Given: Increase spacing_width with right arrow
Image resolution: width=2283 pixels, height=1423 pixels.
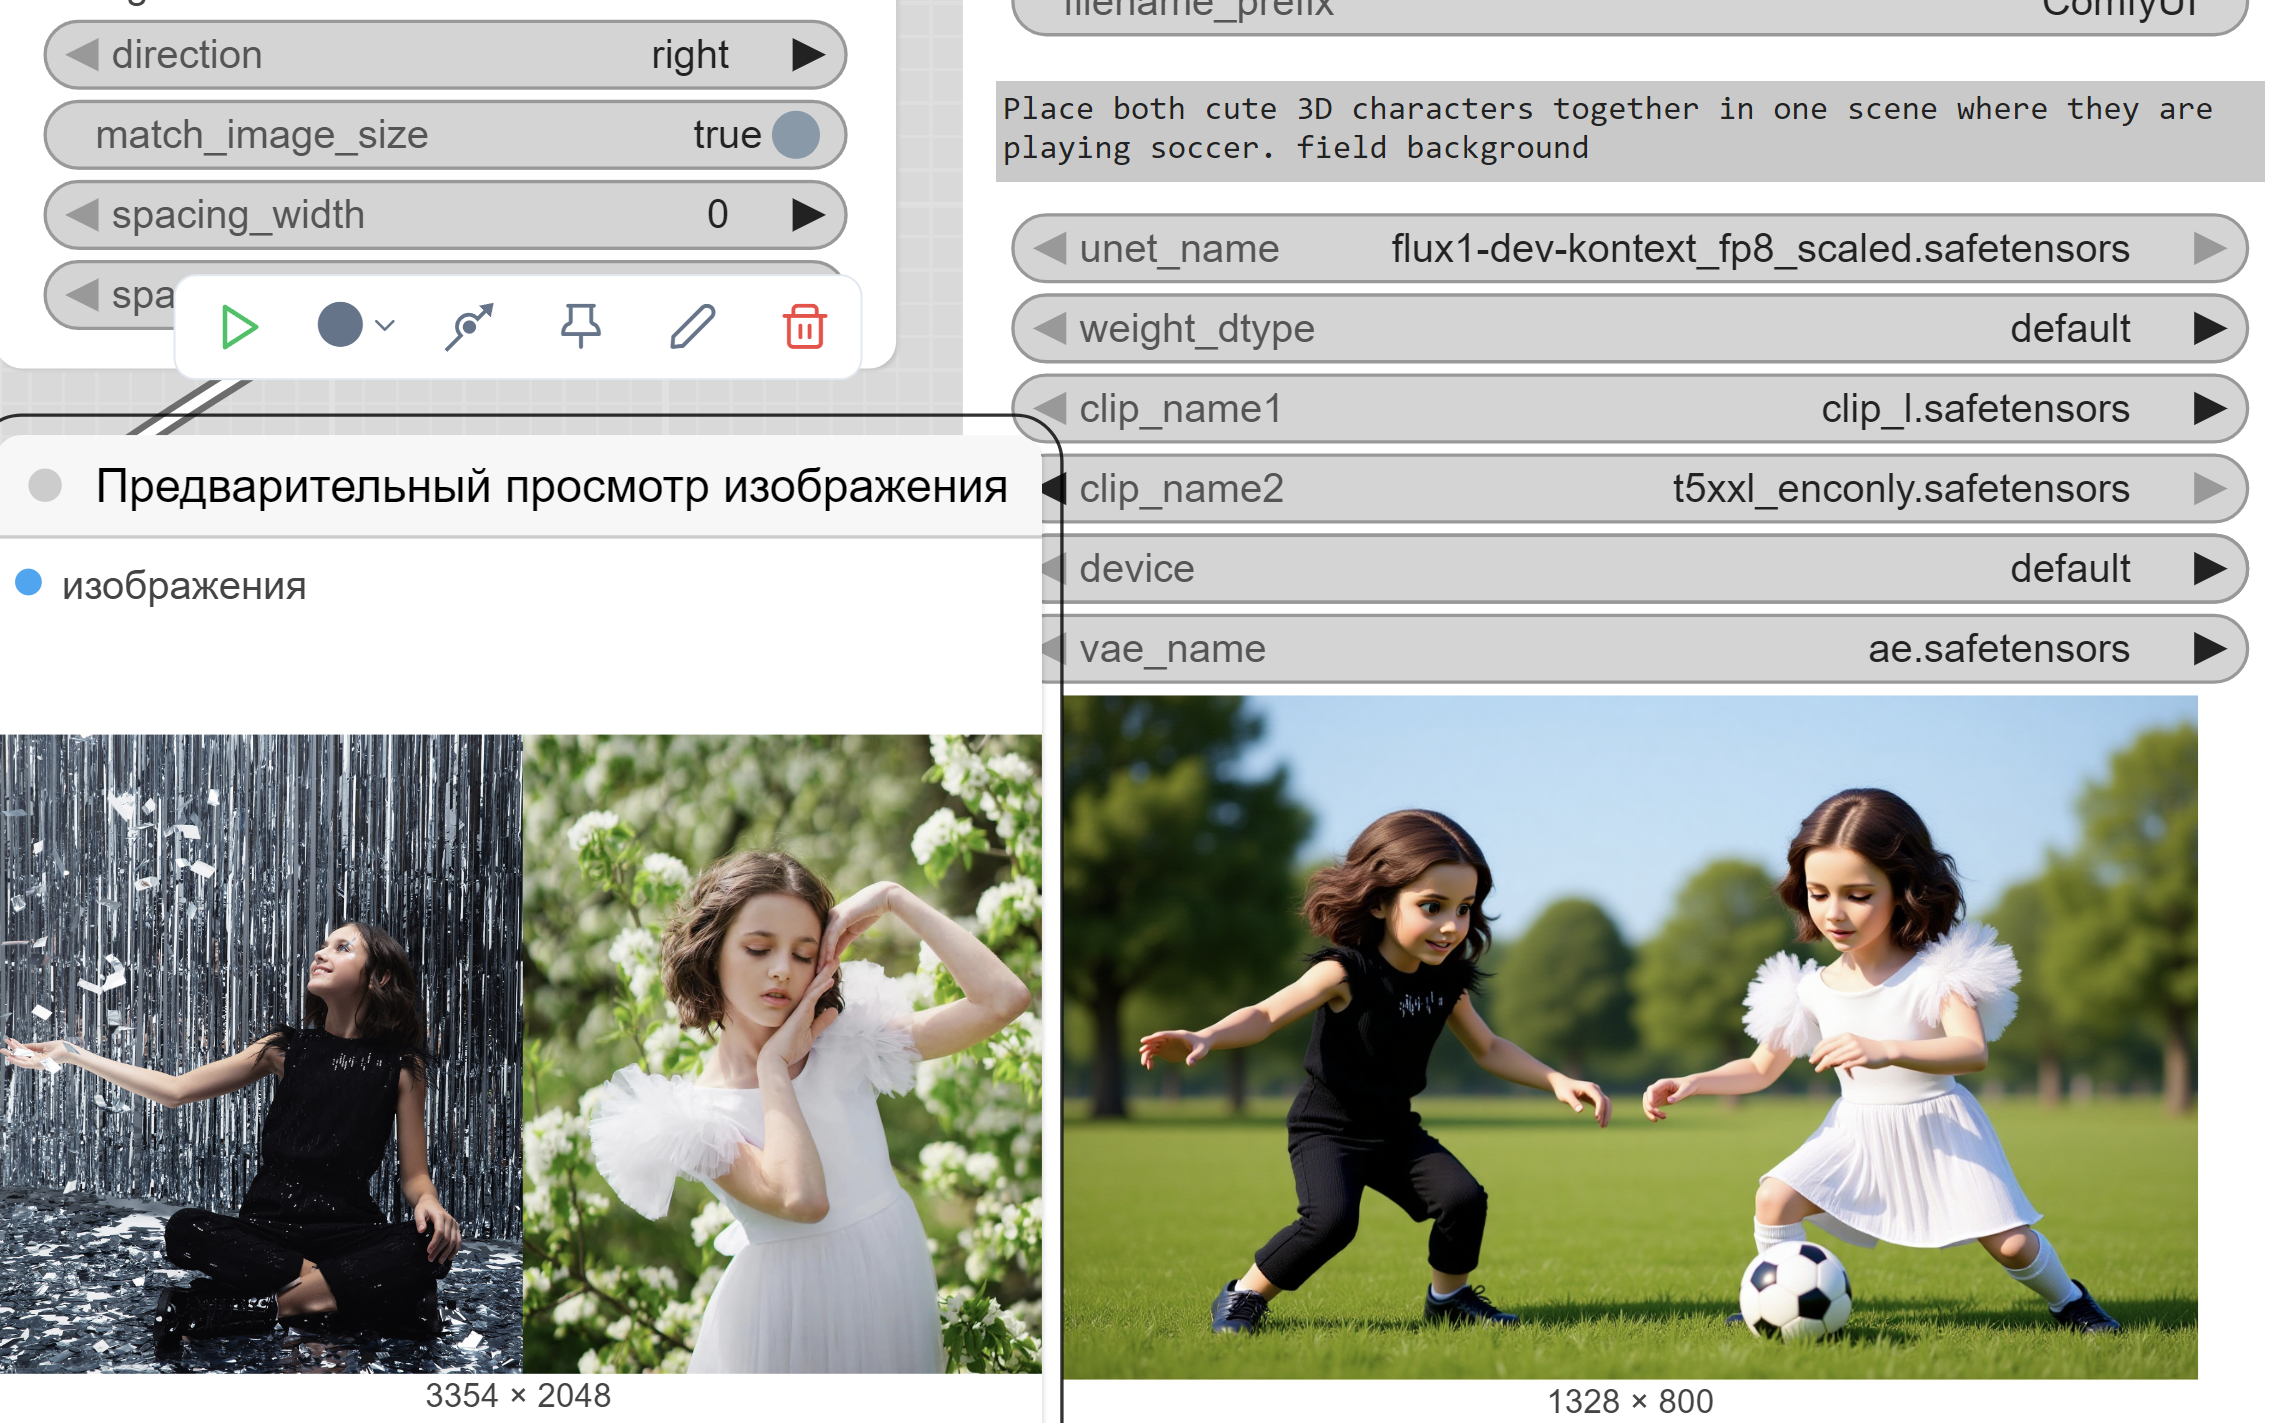Looking at the screenshot, I should (808, 215).
